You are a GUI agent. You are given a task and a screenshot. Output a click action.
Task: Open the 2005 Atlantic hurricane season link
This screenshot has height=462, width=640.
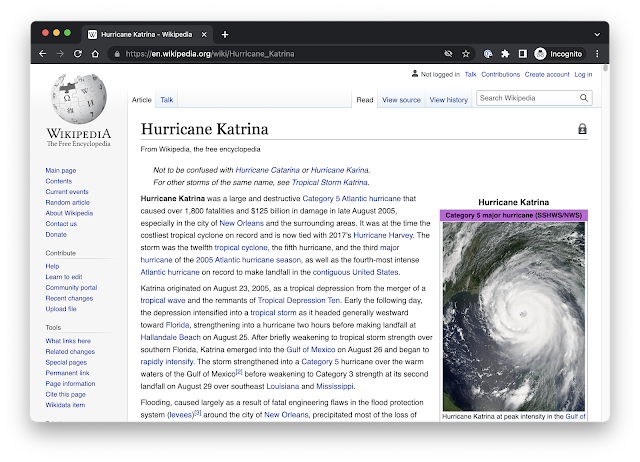(248, 260)
